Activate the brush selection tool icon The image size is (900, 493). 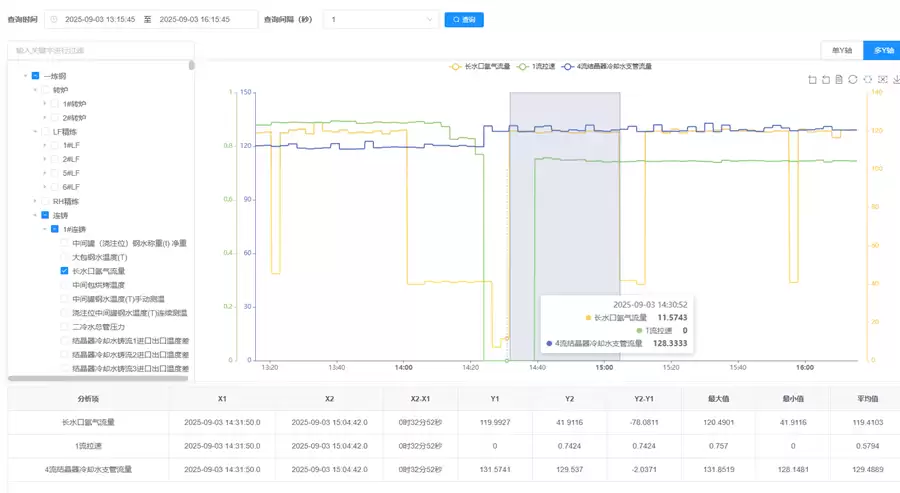click(868, 80)
